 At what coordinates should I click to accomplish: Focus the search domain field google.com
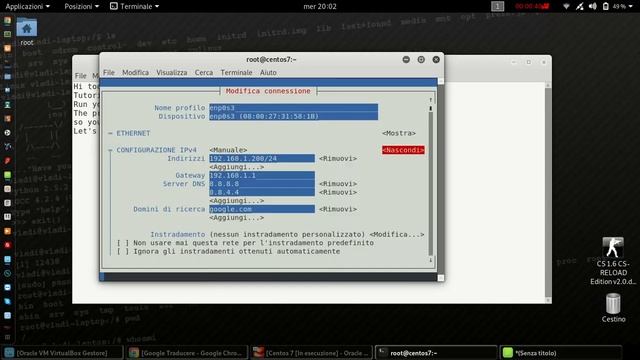point(262,209)
